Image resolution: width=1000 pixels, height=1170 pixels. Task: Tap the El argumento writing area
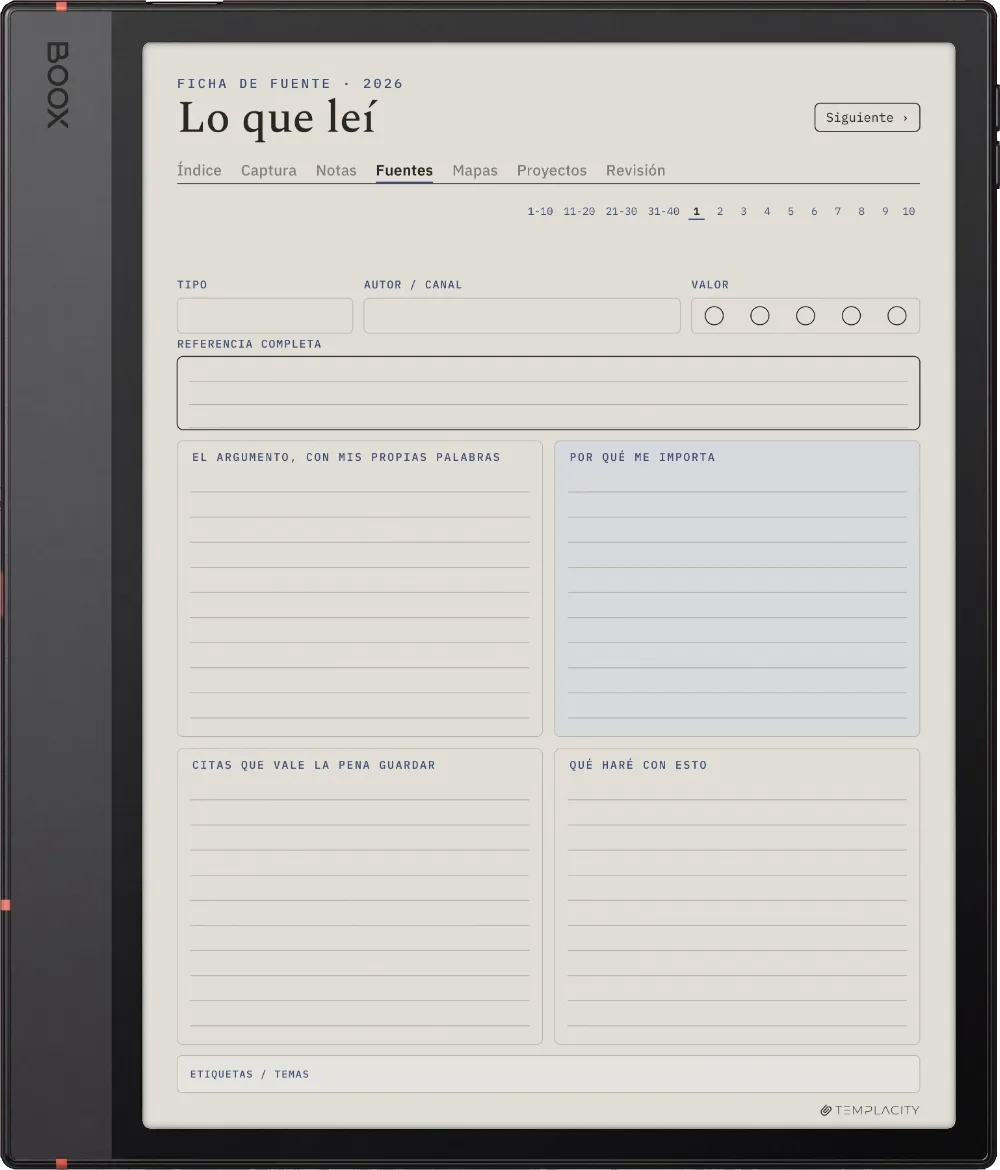360,589
